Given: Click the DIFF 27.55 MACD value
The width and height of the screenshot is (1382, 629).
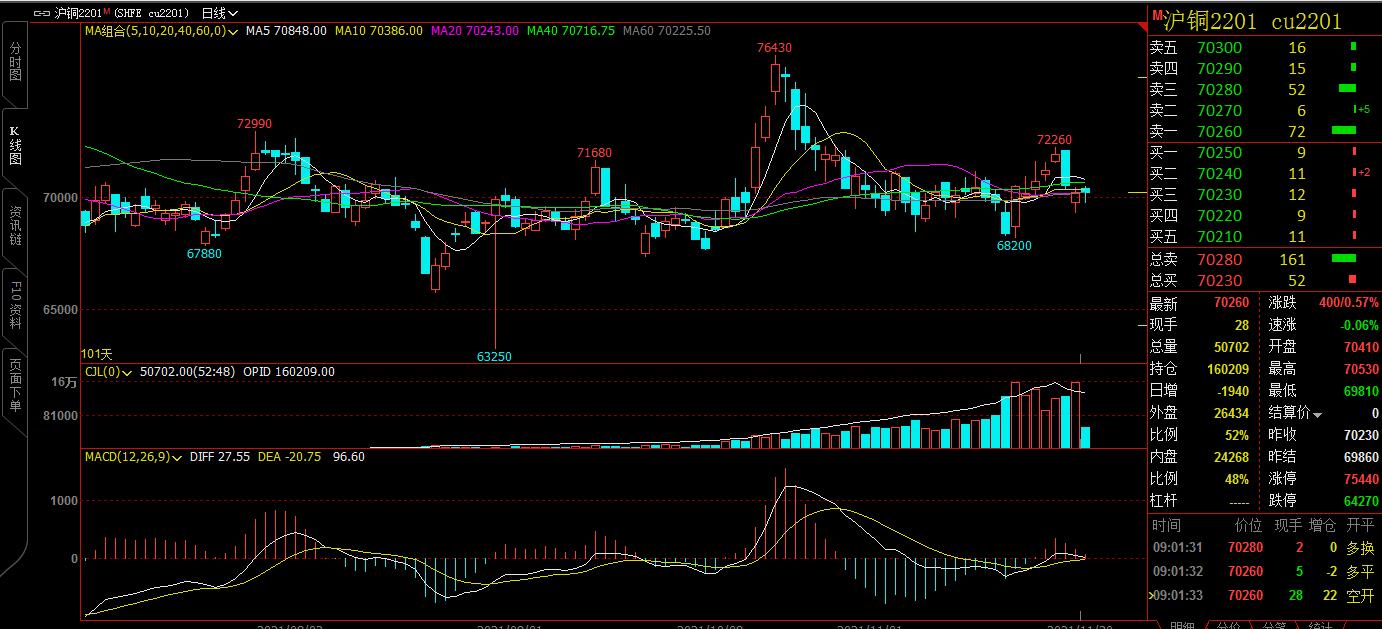Looking at the screenshot, I should tap(220, 457).
